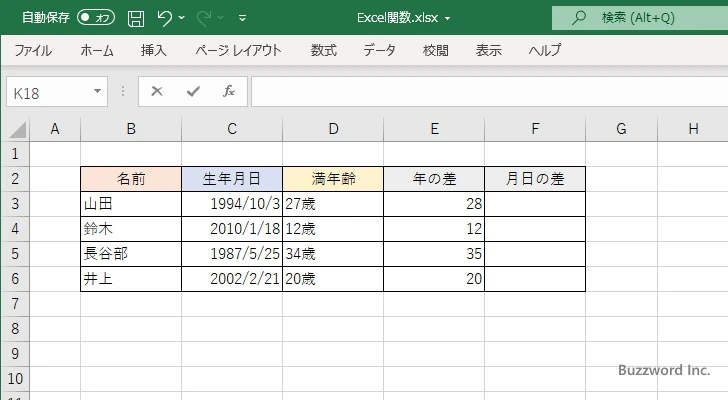Open the 数式 ribbon tab

coord(324,50)
